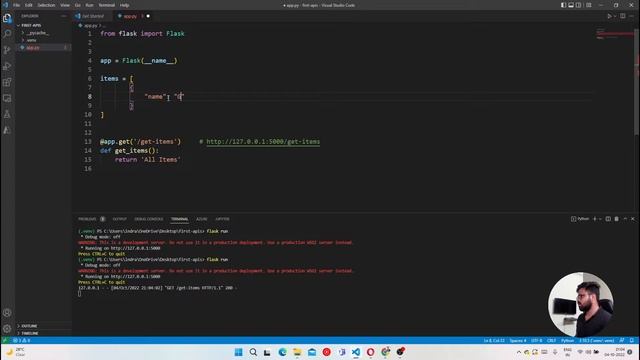Open the Azure view in activity bar

tap(7, 130)
